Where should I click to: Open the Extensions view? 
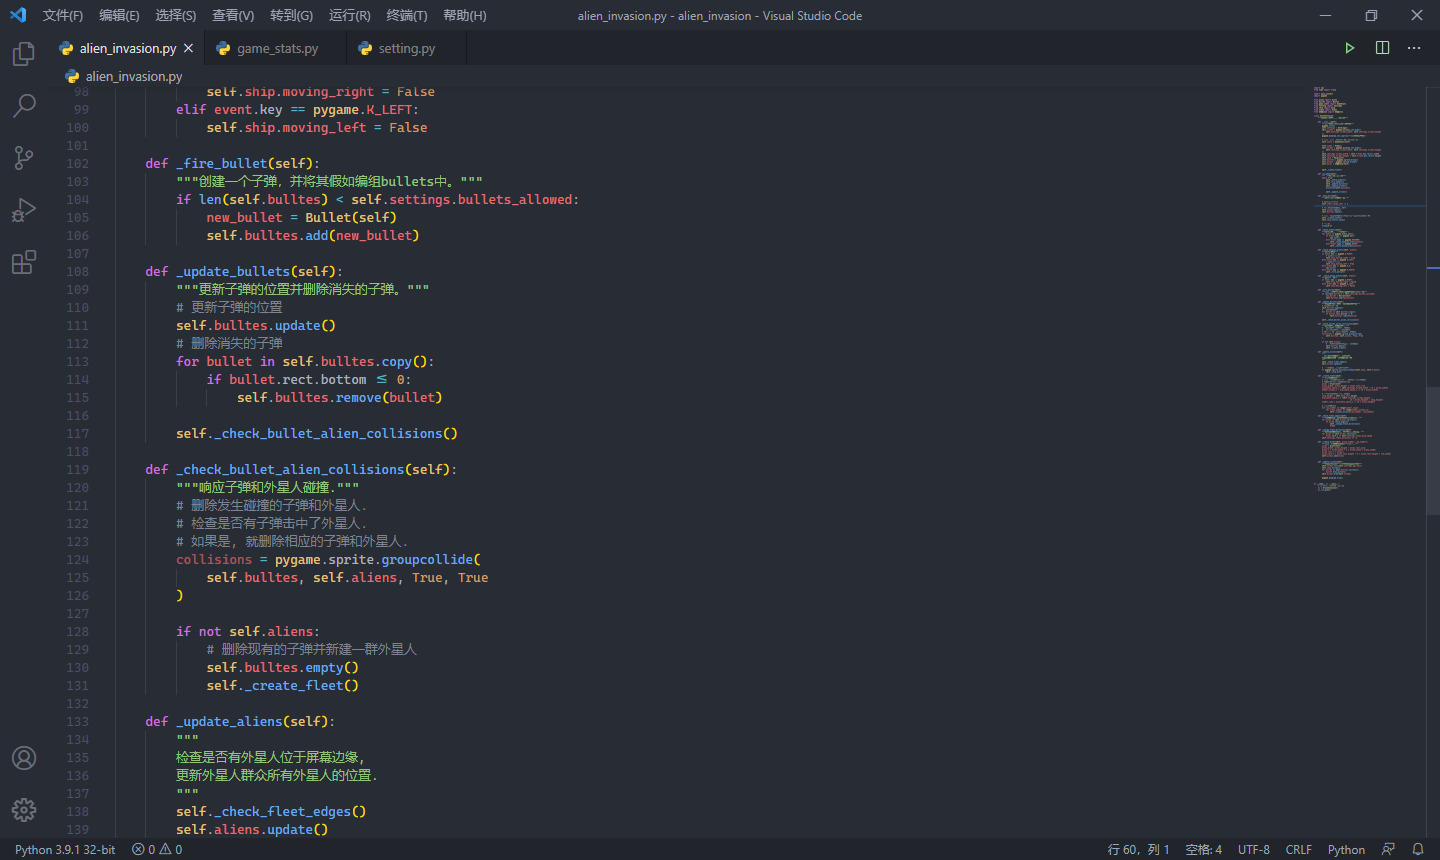point(24,262)
